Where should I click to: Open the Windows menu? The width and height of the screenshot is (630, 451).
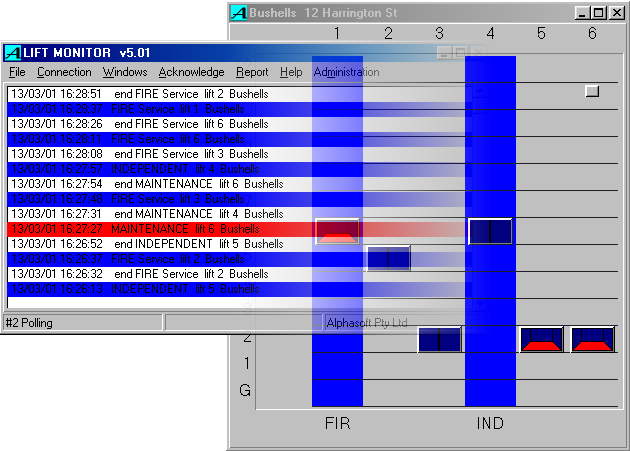coord(124,72)
